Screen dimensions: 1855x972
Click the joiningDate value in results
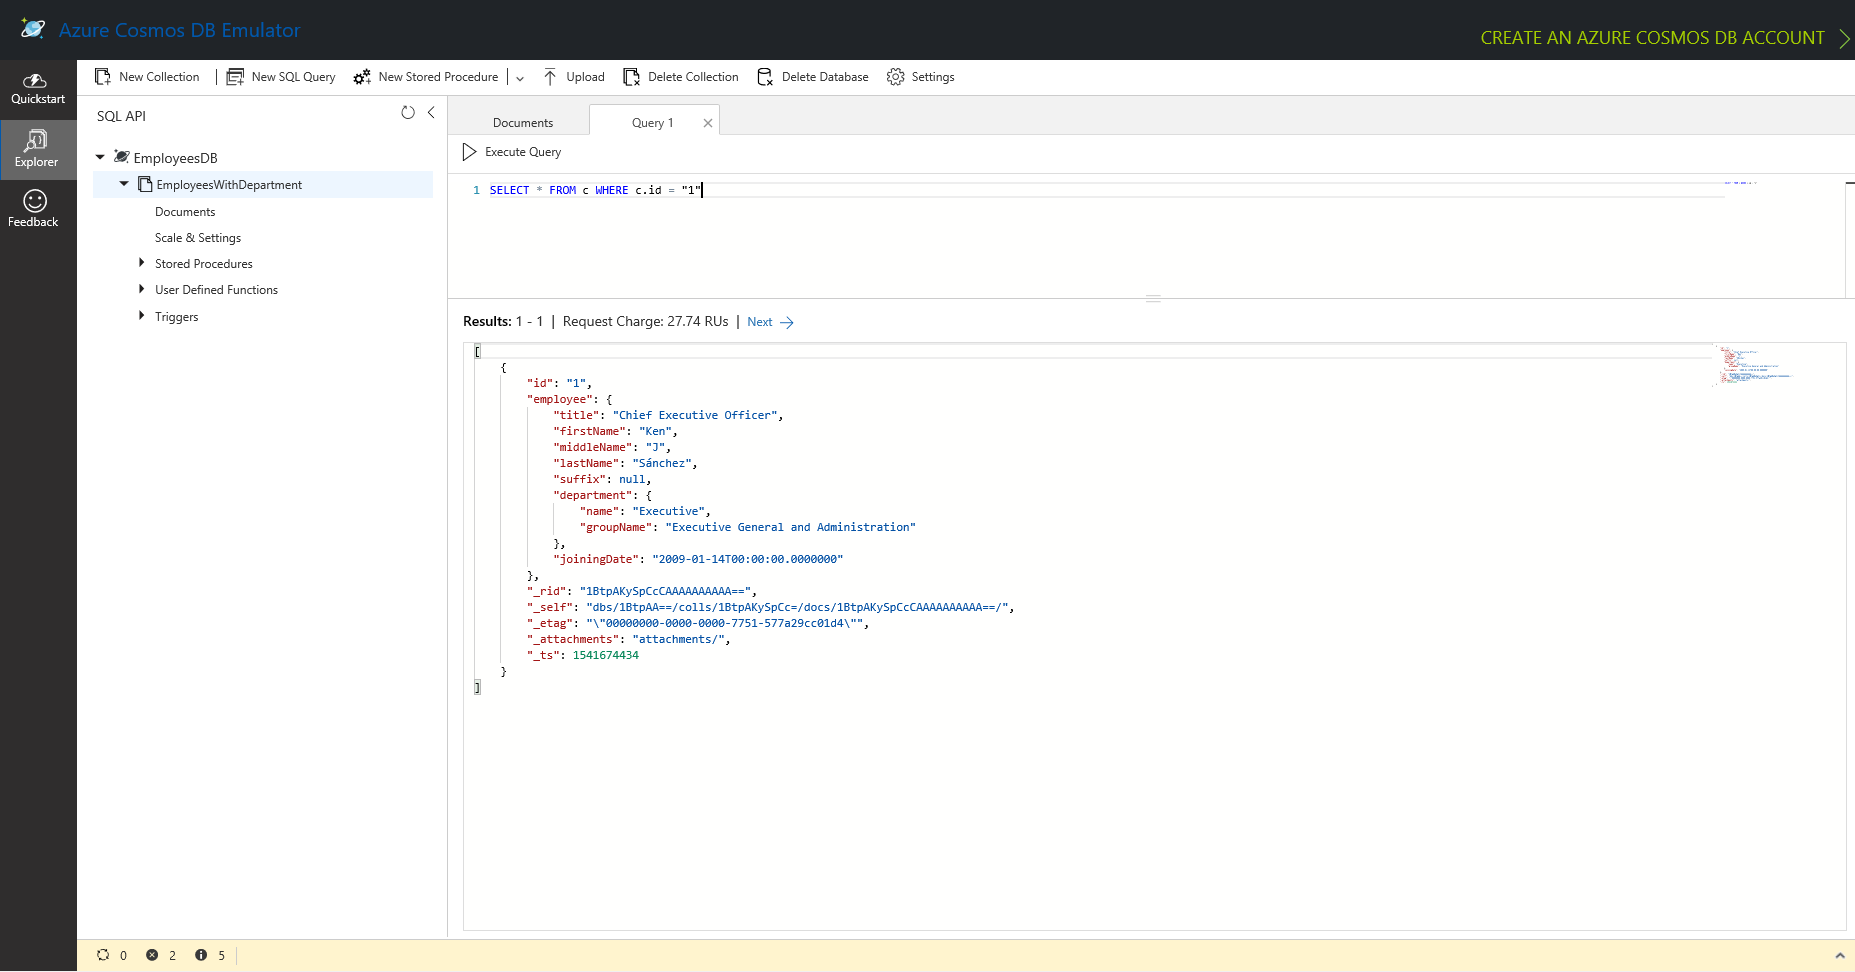tap(747, 559)
